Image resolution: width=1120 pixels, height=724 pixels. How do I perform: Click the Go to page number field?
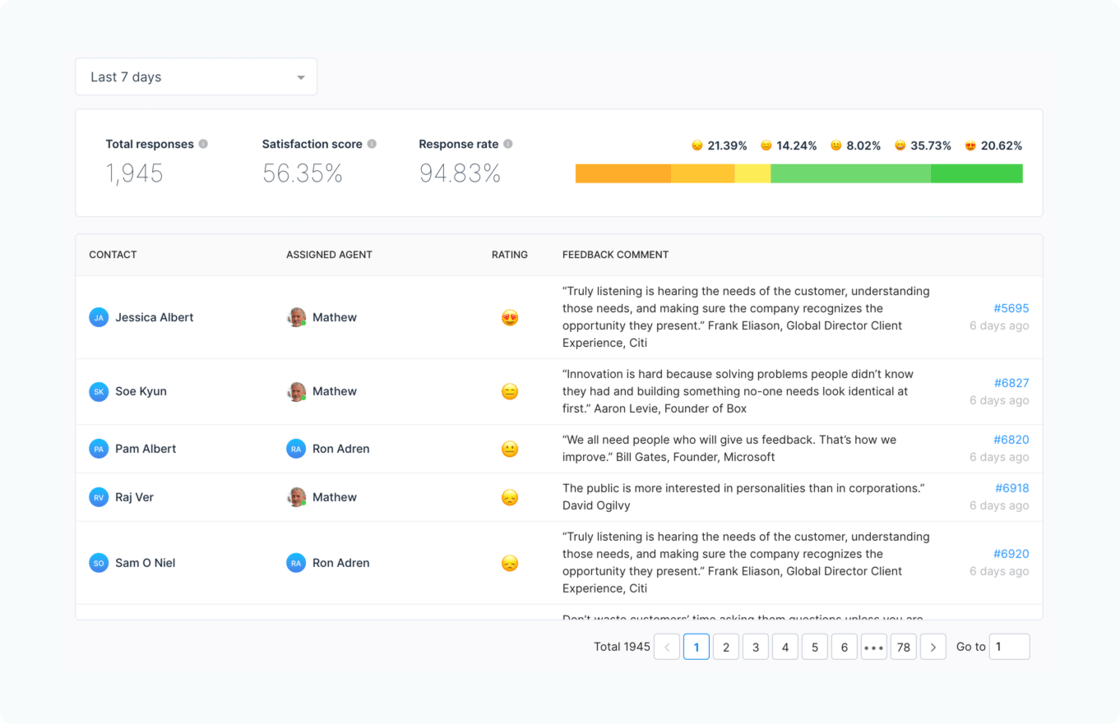[x=1009, y=647]
